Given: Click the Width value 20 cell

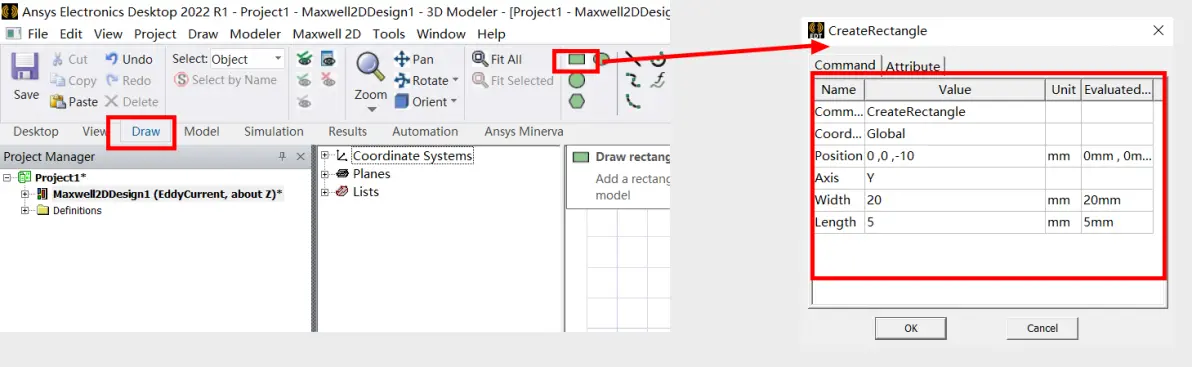Looking at the screenshot, I should point(955,200).
